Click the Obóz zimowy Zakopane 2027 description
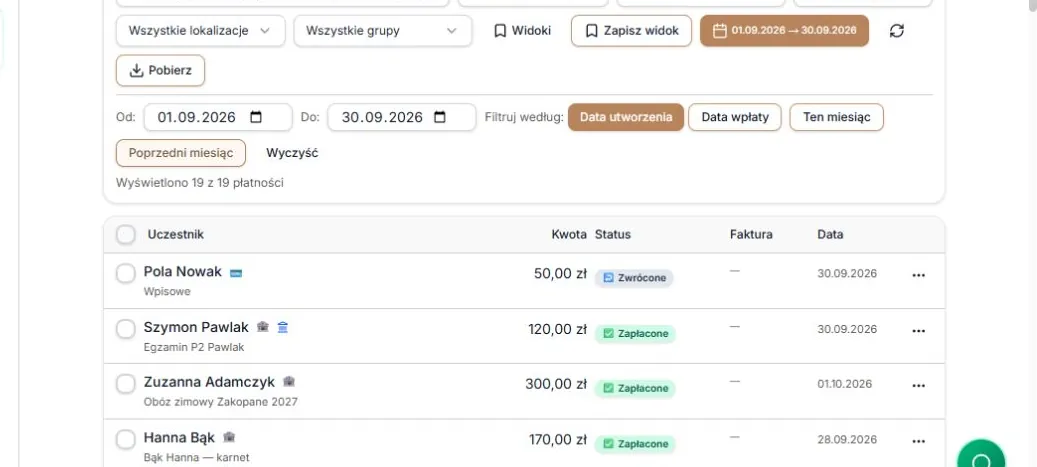 click(x=220, y=402)
